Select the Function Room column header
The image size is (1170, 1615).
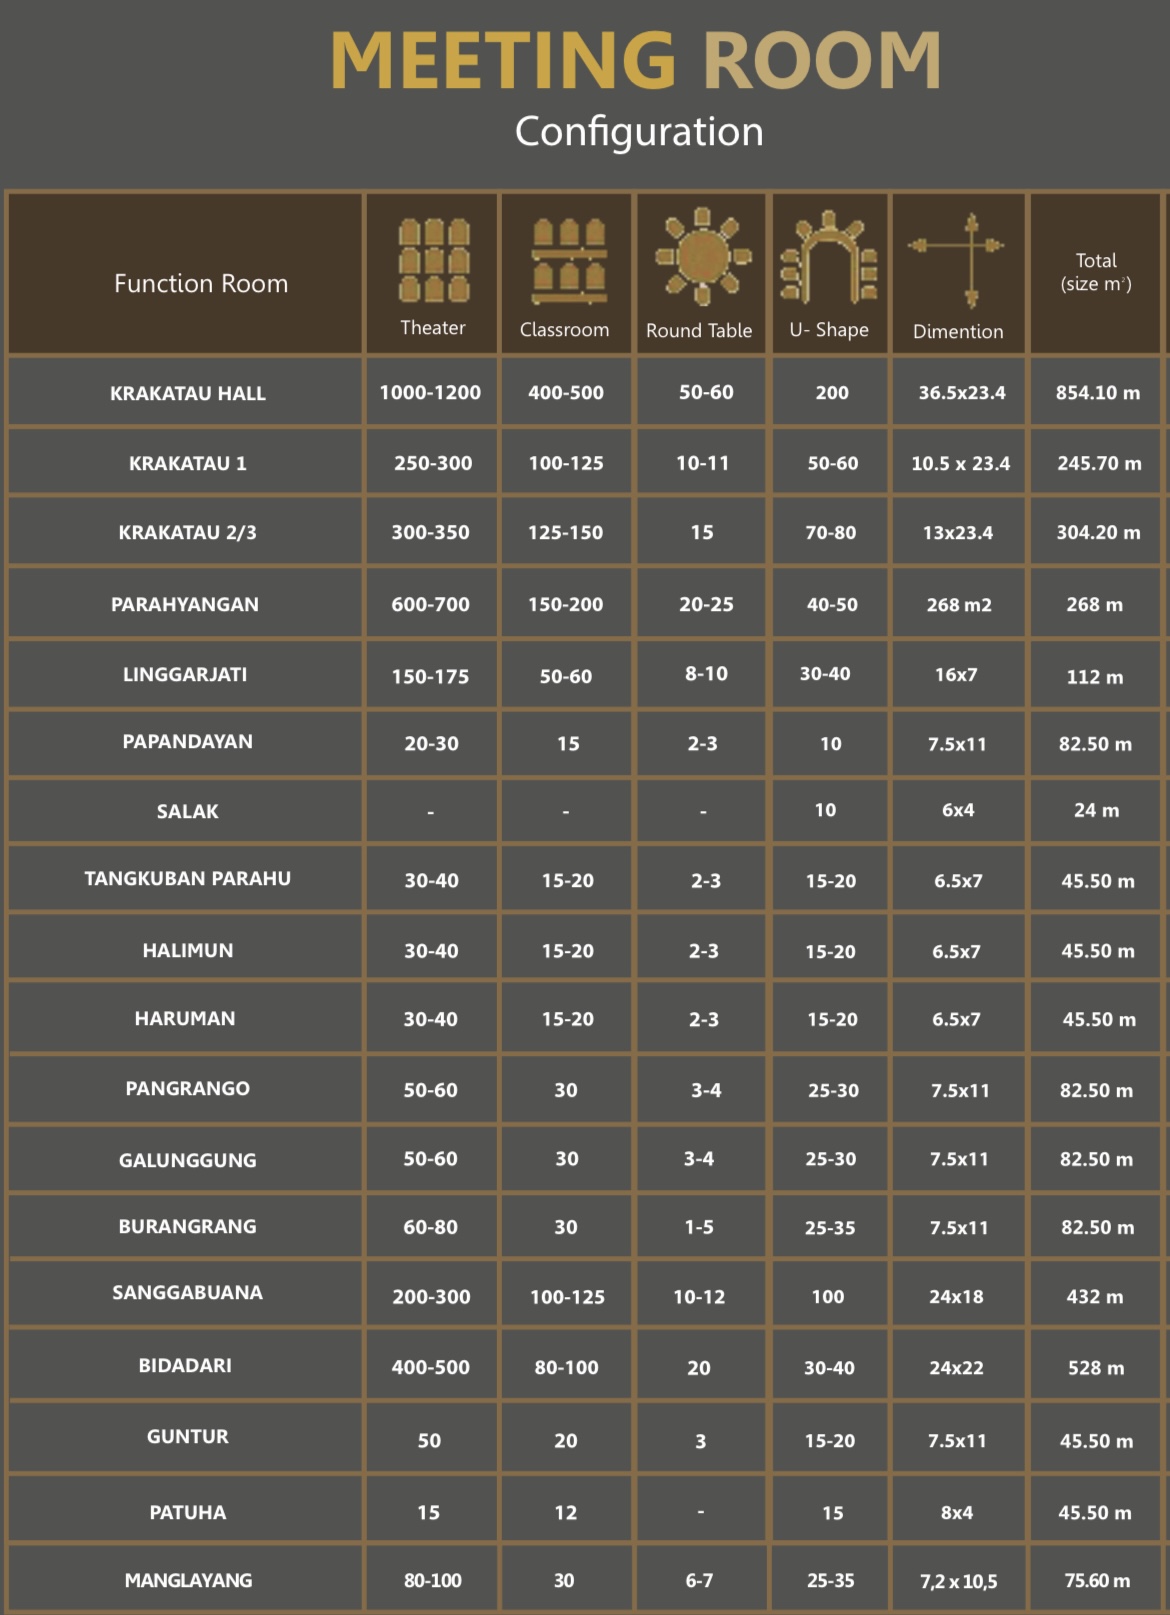click(200, 284)
